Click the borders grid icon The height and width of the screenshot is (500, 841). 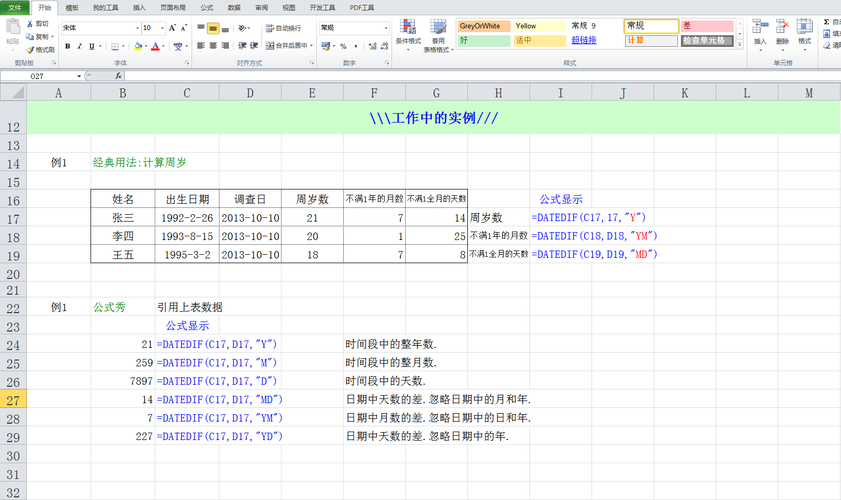tap(115, 47)
